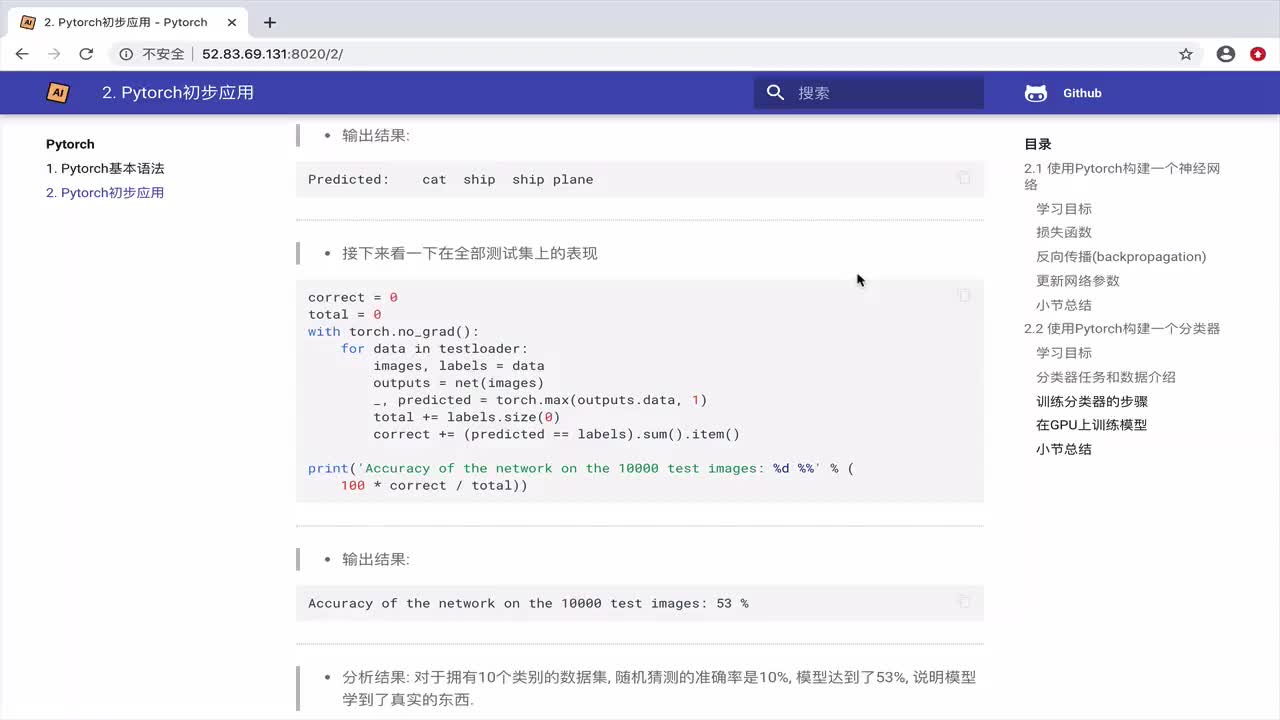Open the Github cat logo icon
This screenshot has width=1280, height=720.
pos(1036,93)
